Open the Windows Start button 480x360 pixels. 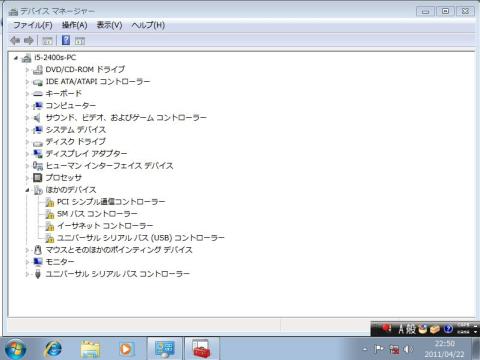pos(15,349)
